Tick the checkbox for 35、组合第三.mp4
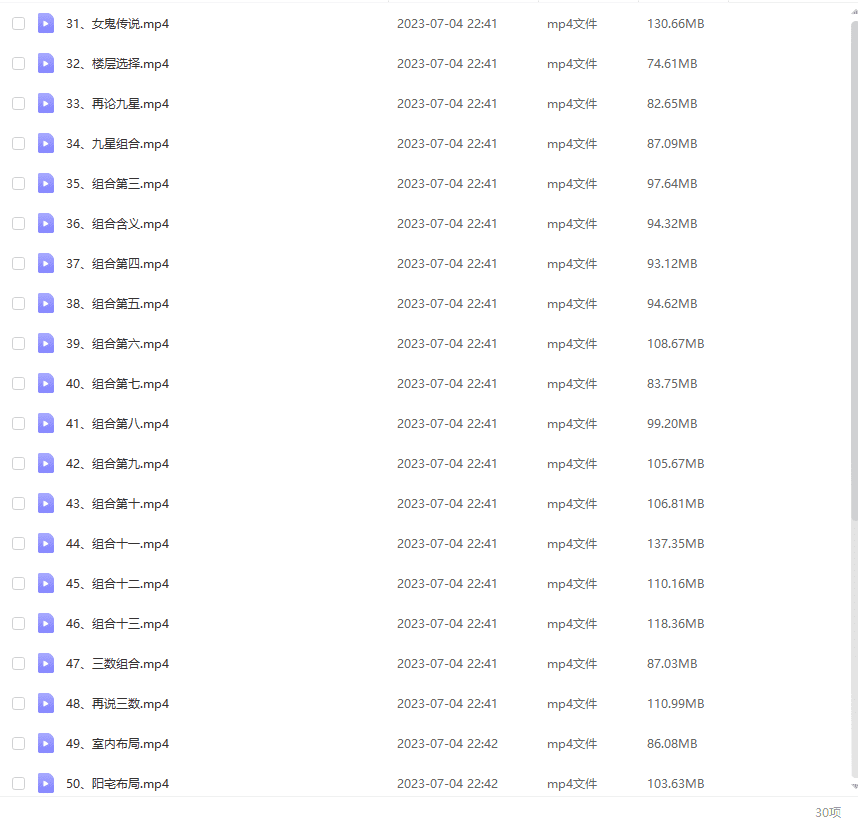The height and width of the screenshot is (820, 858). tap(18, 183)
